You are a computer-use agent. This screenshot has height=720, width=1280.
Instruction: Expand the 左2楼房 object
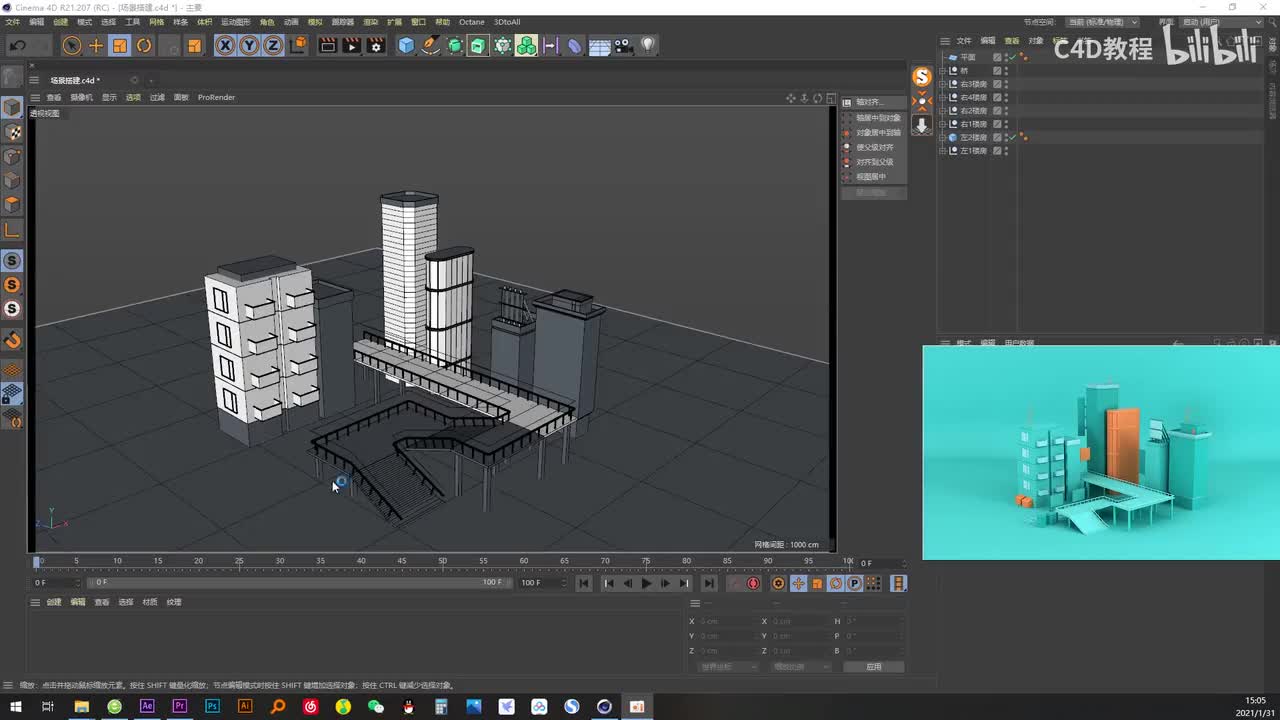point(942,137)
